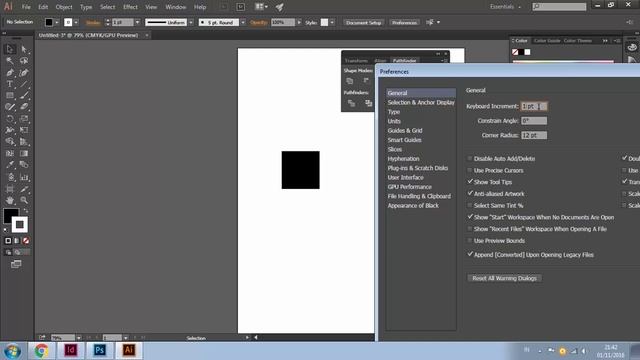Click the Document Setup button

point(363,22)
